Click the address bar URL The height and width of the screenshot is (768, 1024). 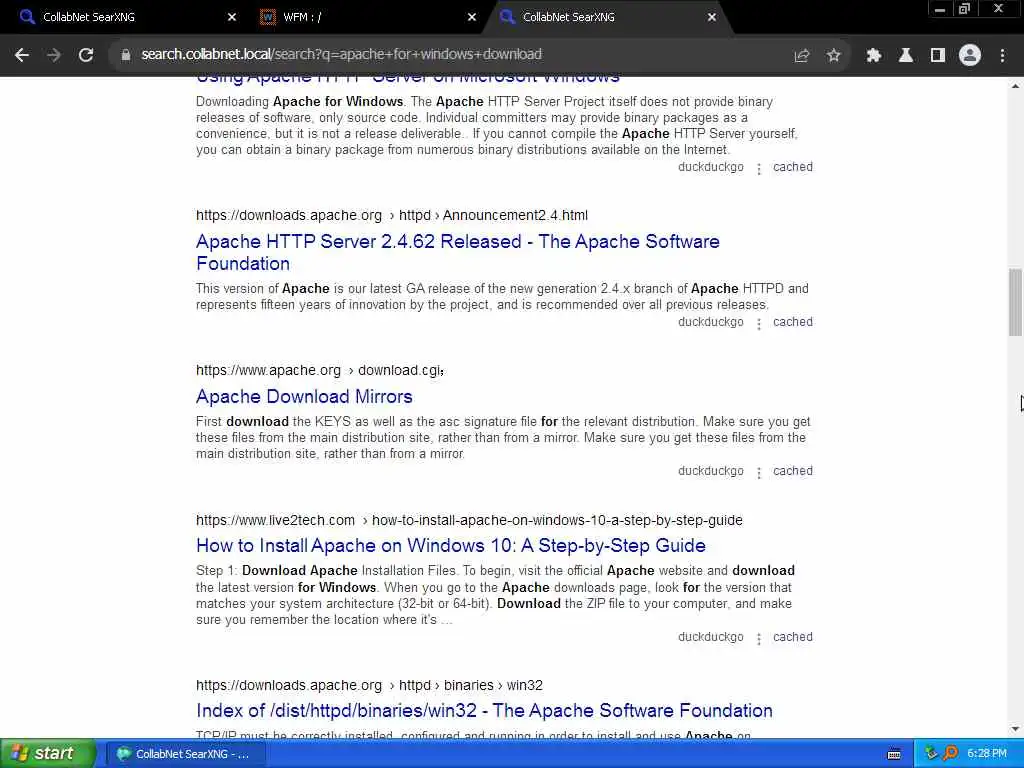342,54
